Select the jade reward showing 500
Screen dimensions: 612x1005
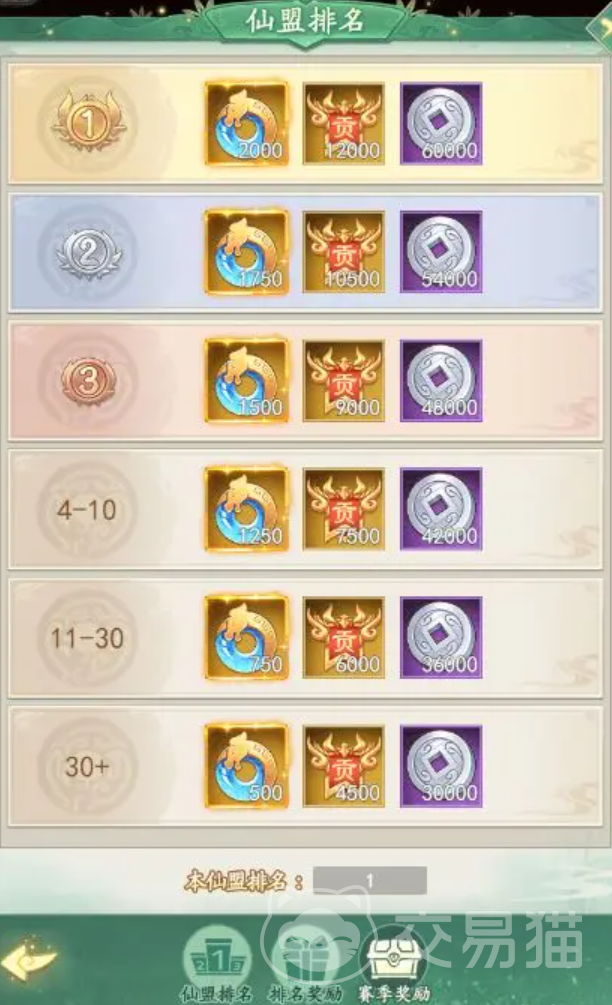point(247,766)
